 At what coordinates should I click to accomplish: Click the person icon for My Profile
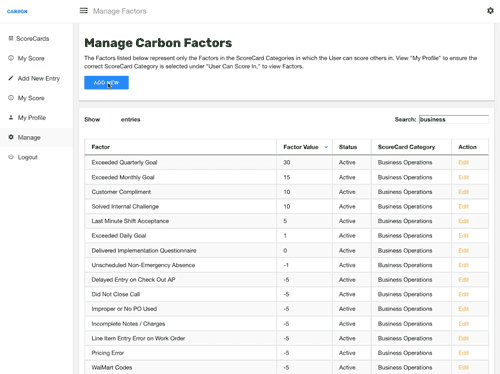(x=11, y=117)
